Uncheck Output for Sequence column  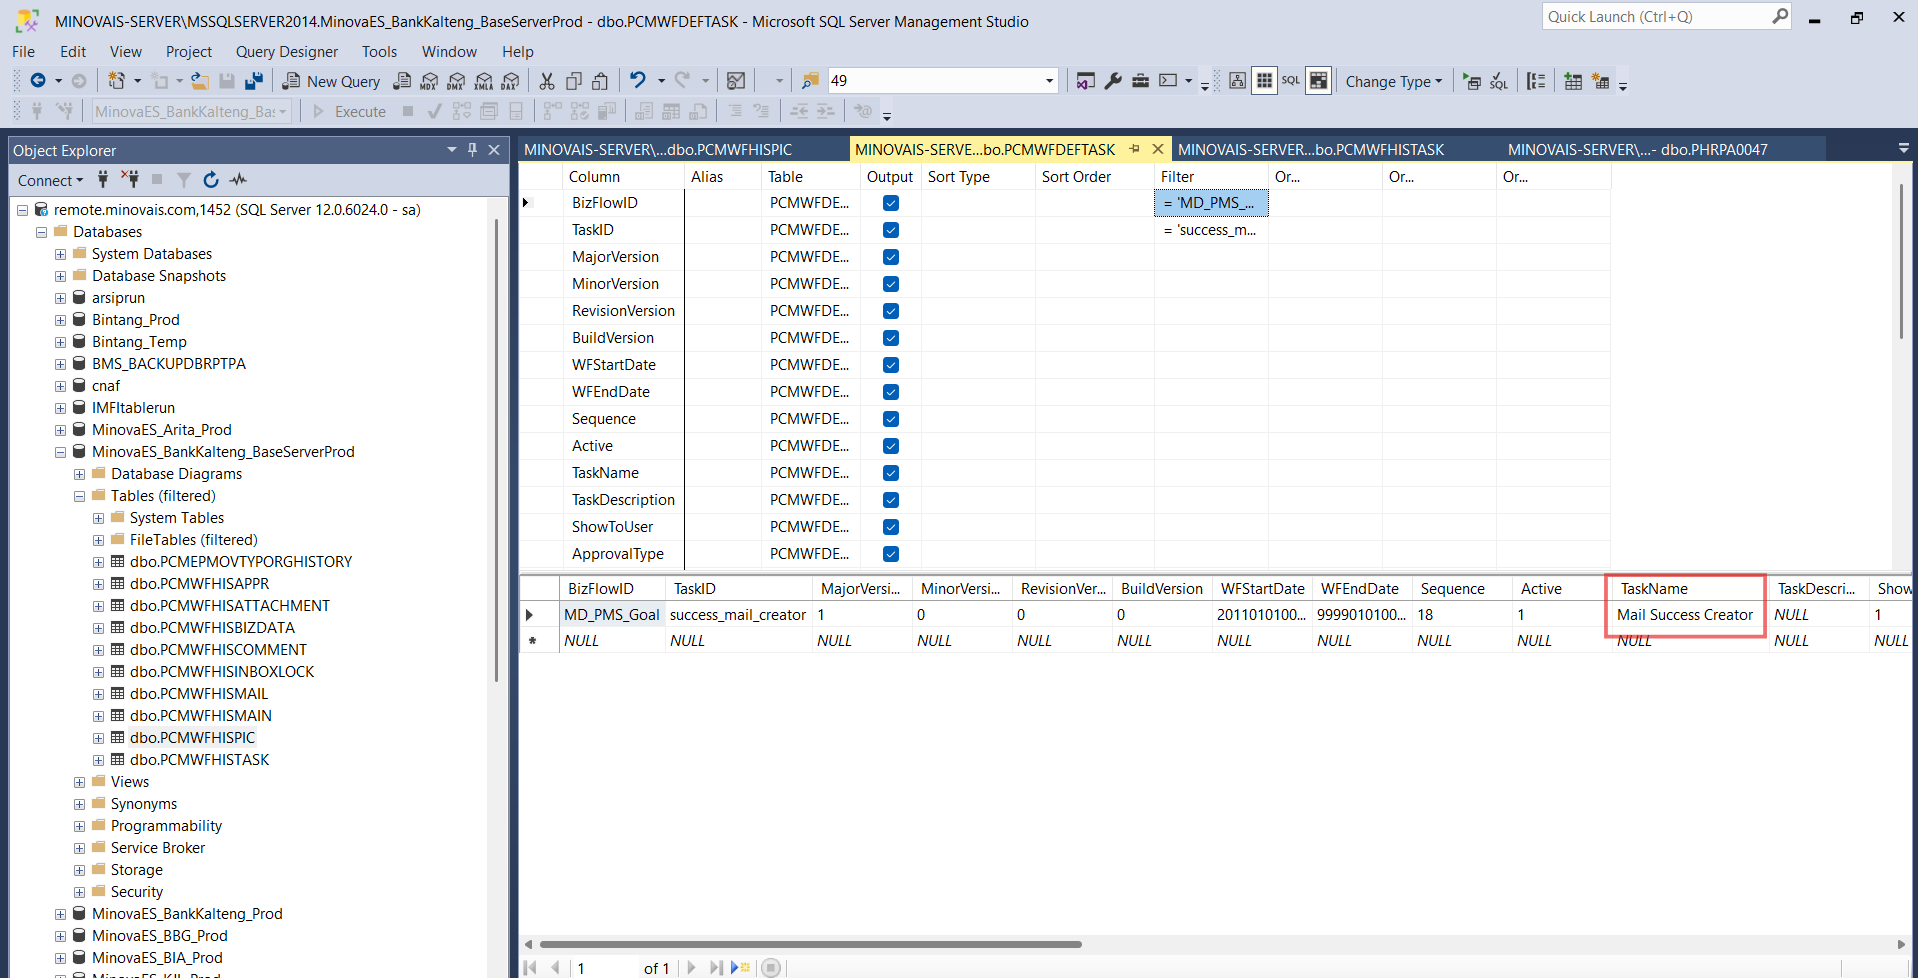891,419
